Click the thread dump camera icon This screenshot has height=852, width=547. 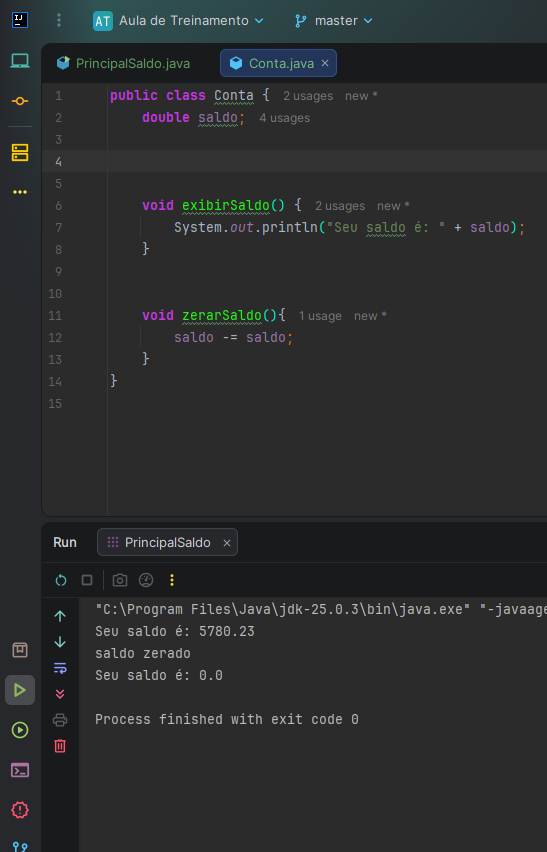pyautogui.click(x=120, y=580)
